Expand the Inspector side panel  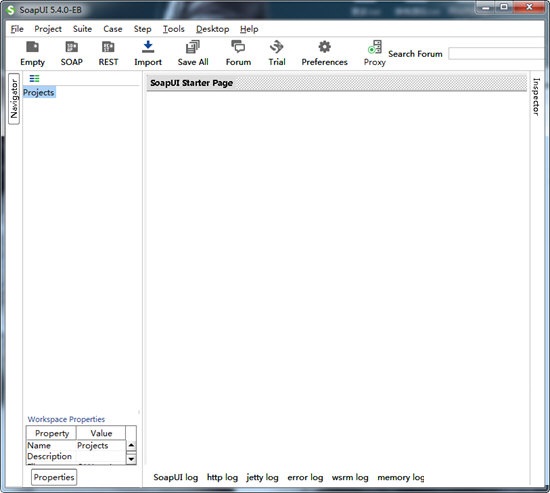pyautogui.click(x=536, y=96)
